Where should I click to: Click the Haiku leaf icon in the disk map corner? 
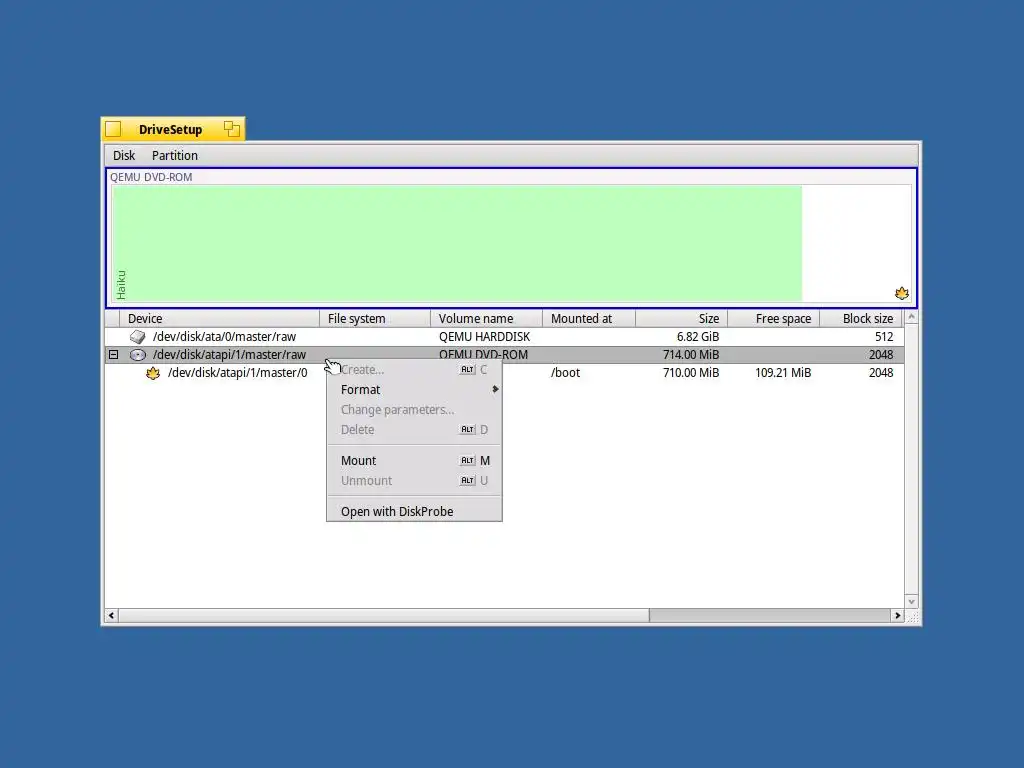point(902,293)
